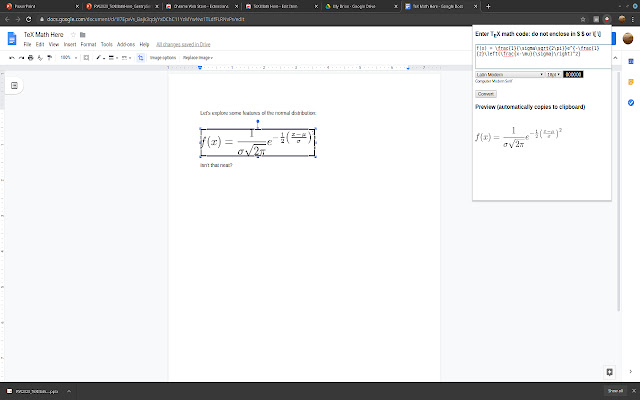Click the downloaded pptx file
Screen dimensions: 640x400
33,391
